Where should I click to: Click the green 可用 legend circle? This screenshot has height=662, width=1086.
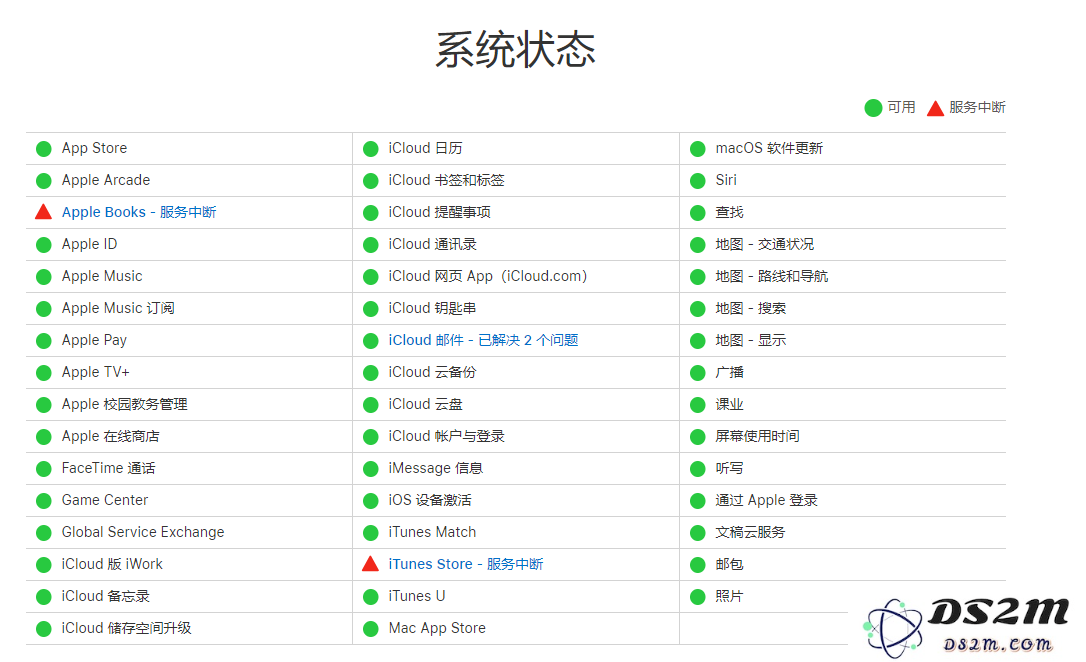pyautogui.click(x=873, y=108)
